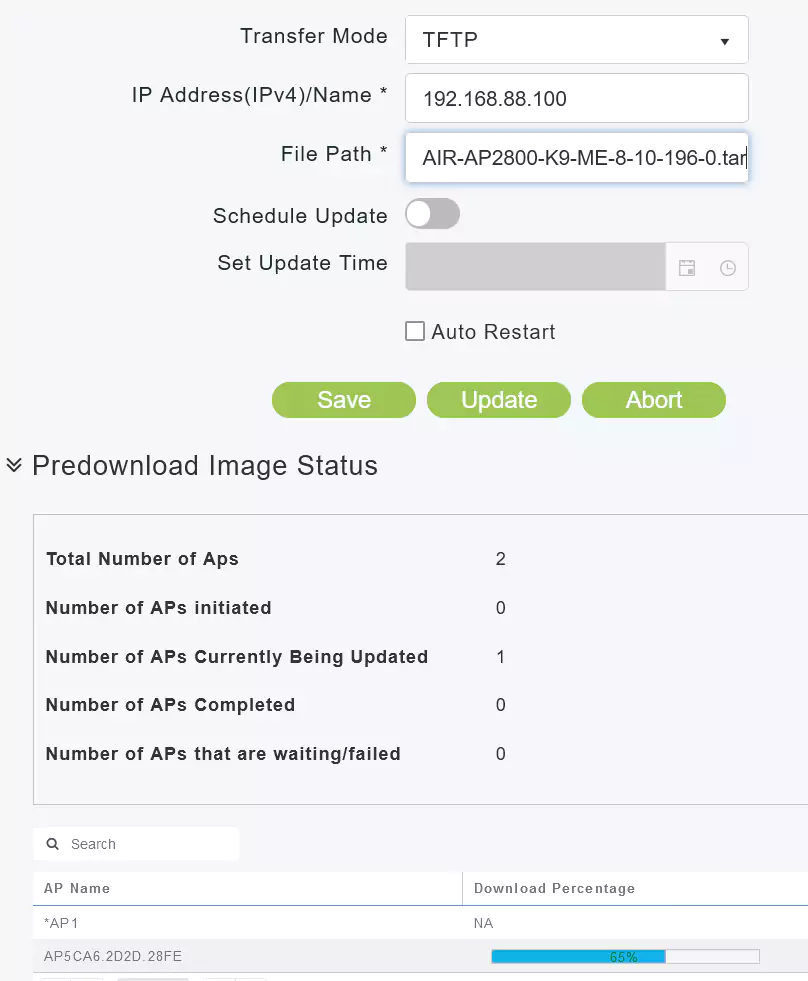Open the clock time picker icon
The width and height of the screenshot is (808, 981).
point(728,268)
